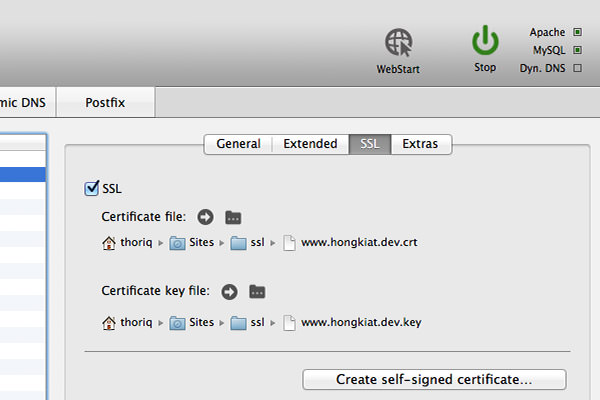Click file icon beside www.hongkiat.dev.crt

pyautogui.click(x=289, y=243)
